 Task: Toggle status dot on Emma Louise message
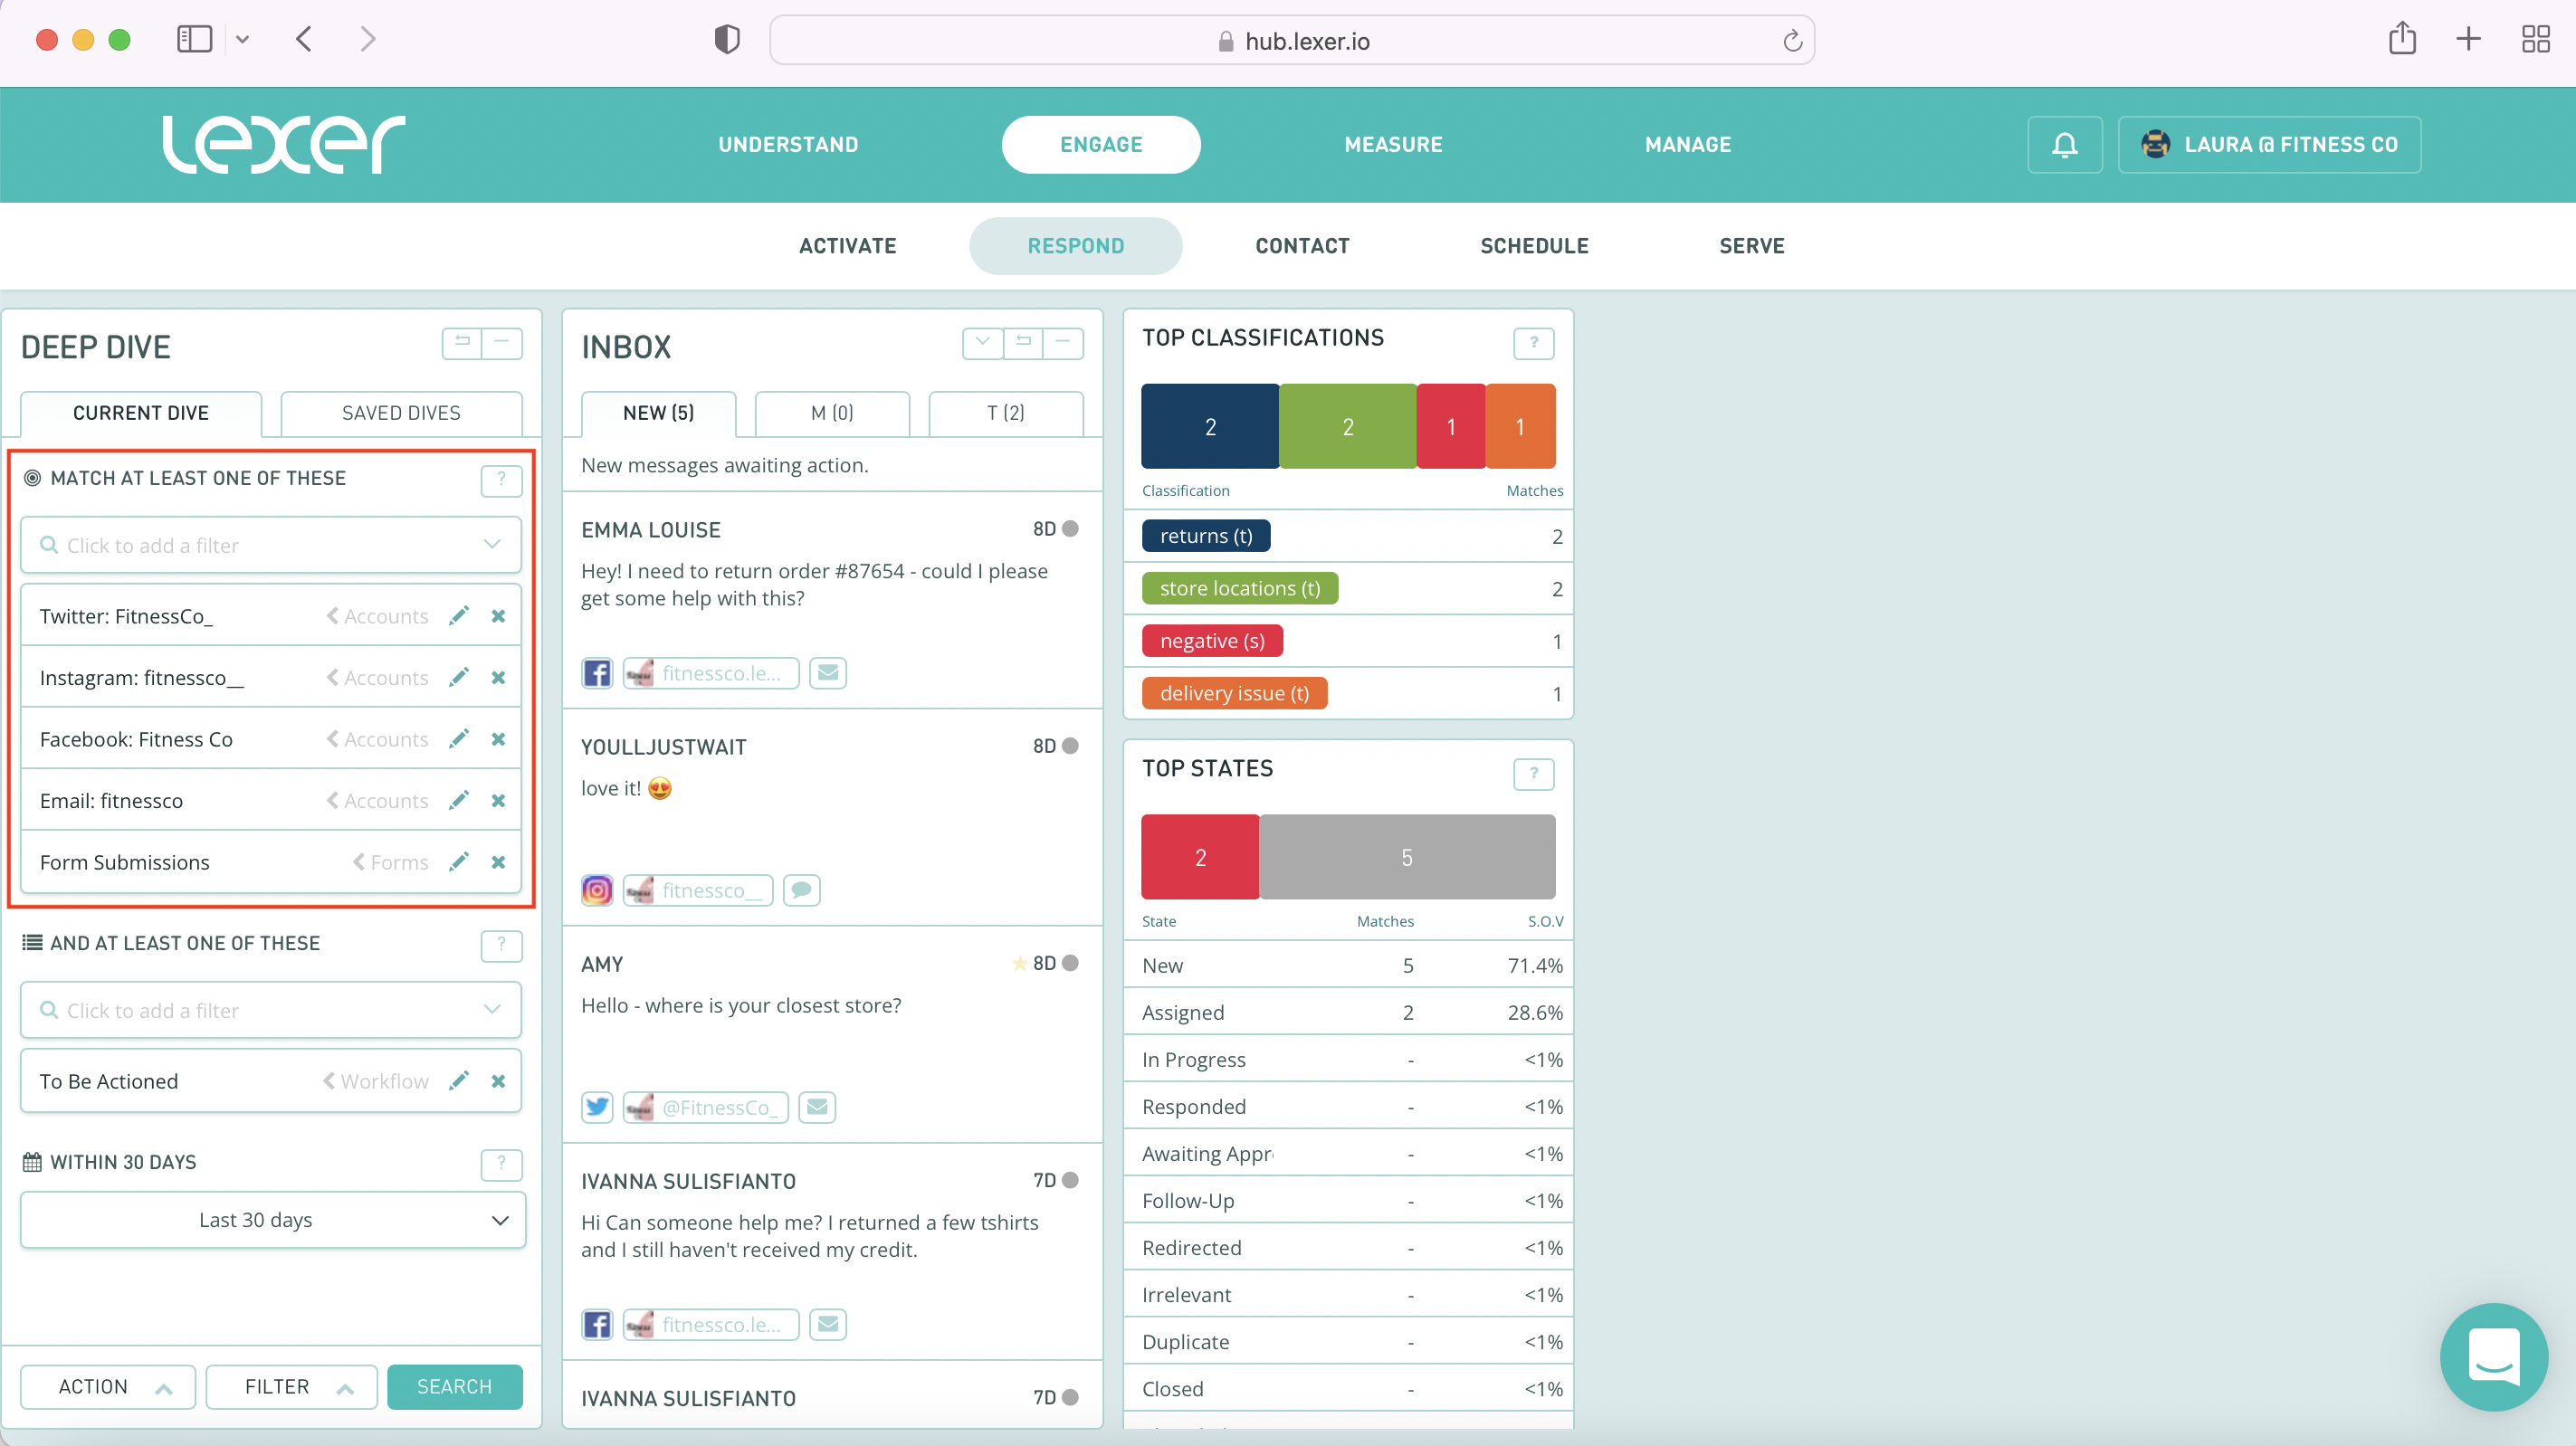1071,529
